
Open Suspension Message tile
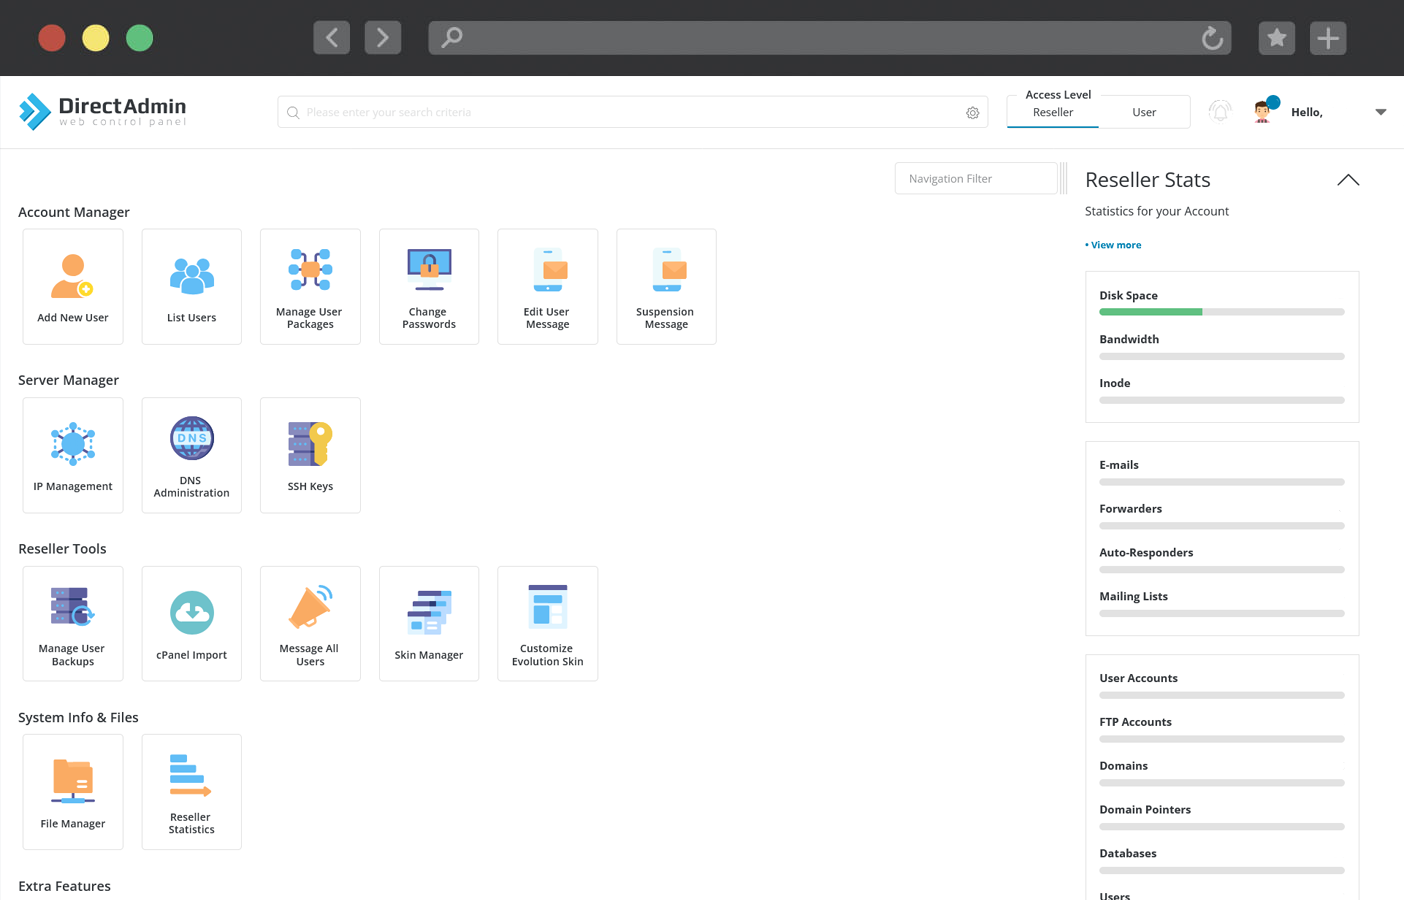coord(666,287)
